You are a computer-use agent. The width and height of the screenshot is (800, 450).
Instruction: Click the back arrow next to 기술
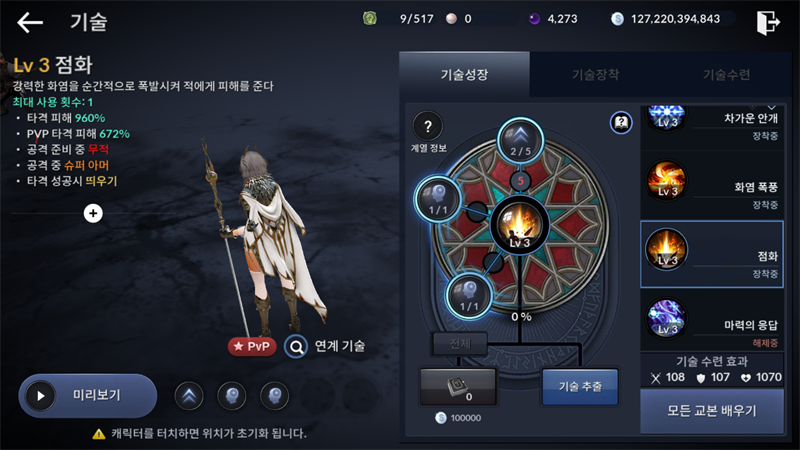(x=30, y=22)
